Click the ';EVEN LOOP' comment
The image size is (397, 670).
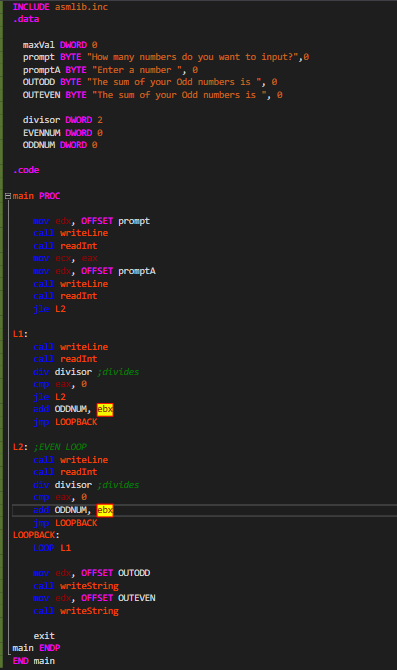[x=60, y=447]
